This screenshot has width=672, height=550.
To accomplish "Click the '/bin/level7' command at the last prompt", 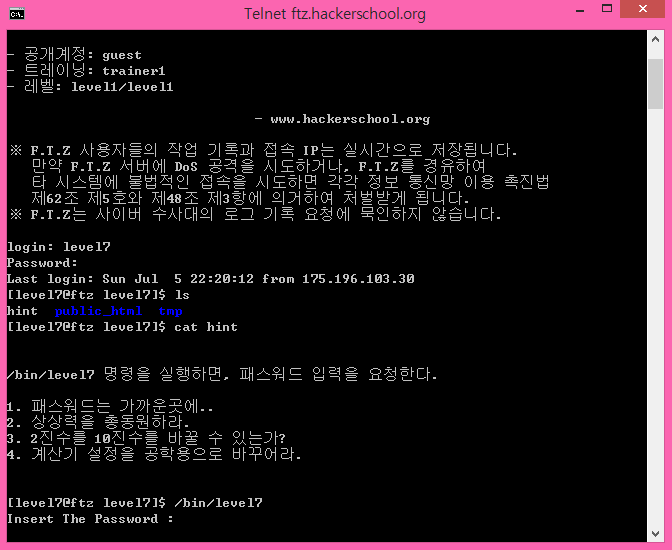I will [x=218, y=503].
